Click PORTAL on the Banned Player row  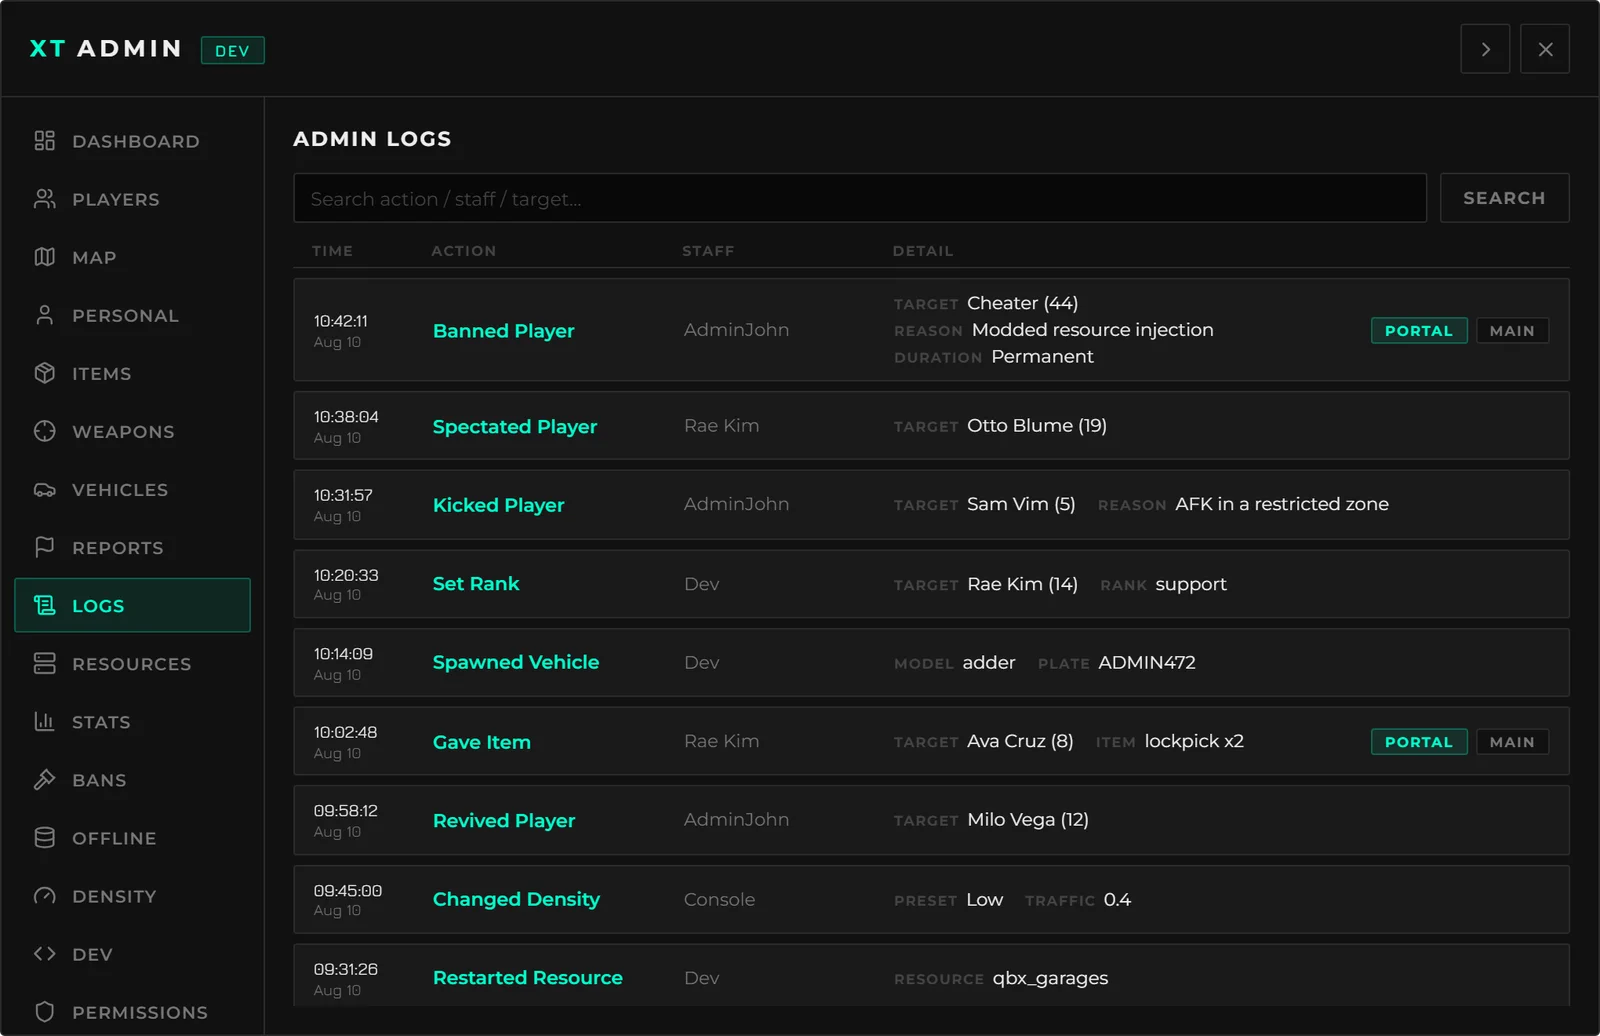pyautogui.click(x=1418, y=331)
